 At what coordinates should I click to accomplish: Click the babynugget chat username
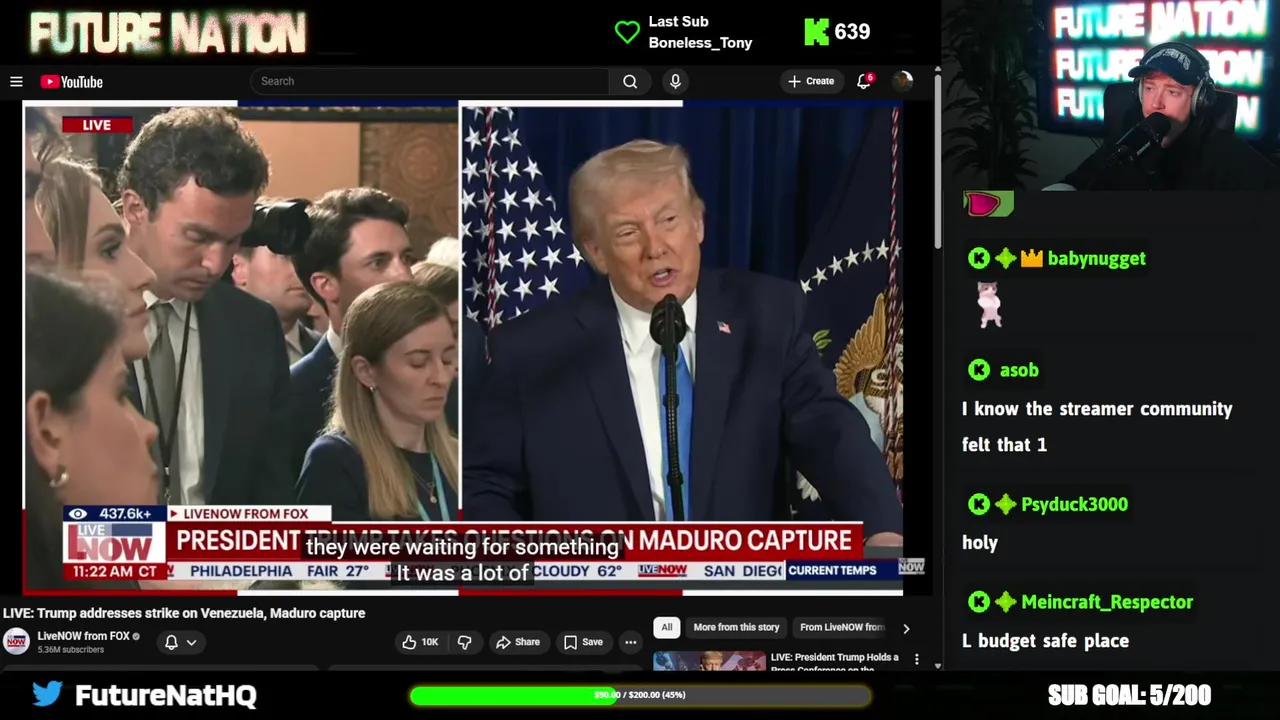(1096, 258)
